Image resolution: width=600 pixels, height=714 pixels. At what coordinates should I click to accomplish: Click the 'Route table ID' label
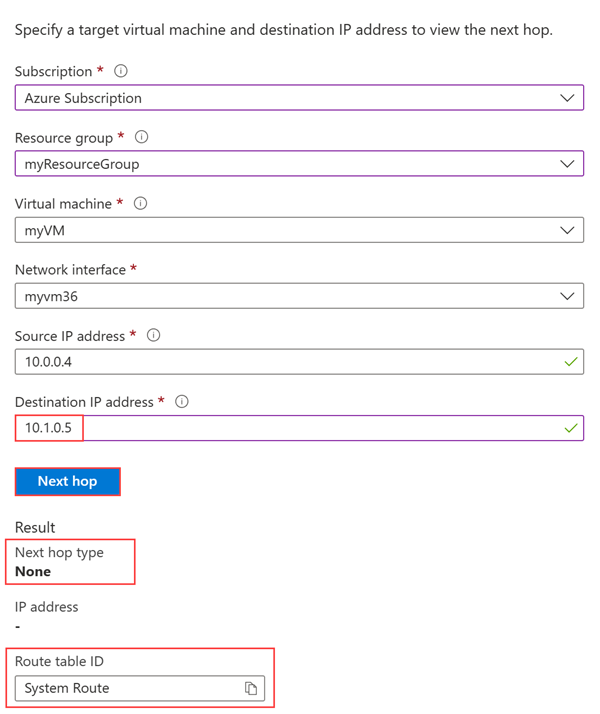pyautogui.click(x=59, y=661)
